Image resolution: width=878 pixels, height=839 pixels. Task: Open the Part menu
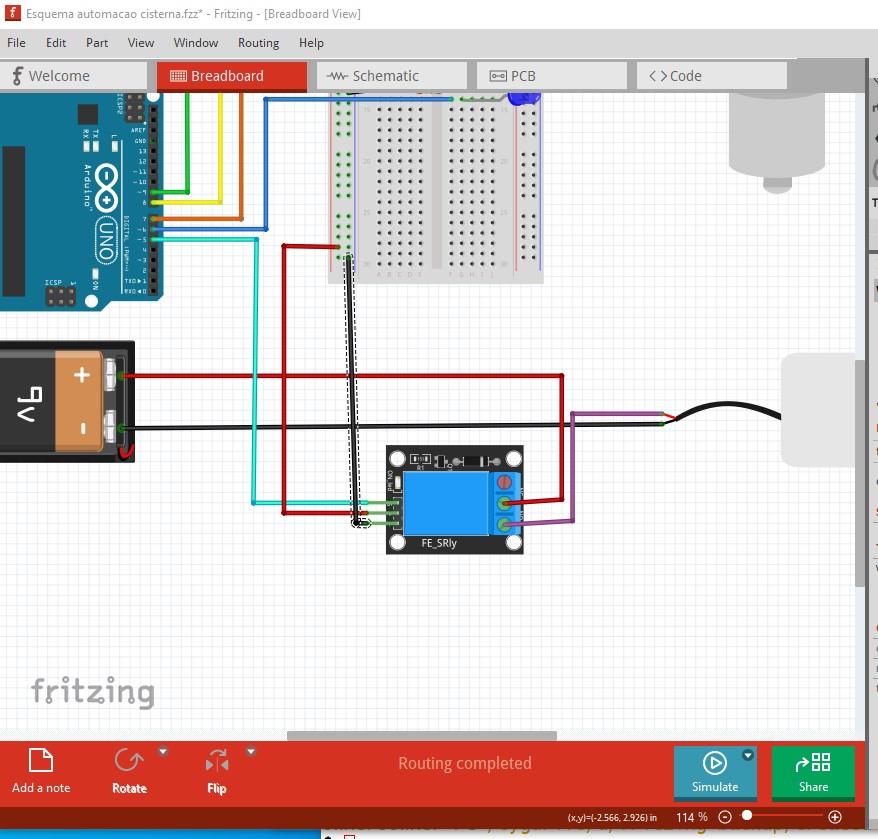(x=97, y=43)
